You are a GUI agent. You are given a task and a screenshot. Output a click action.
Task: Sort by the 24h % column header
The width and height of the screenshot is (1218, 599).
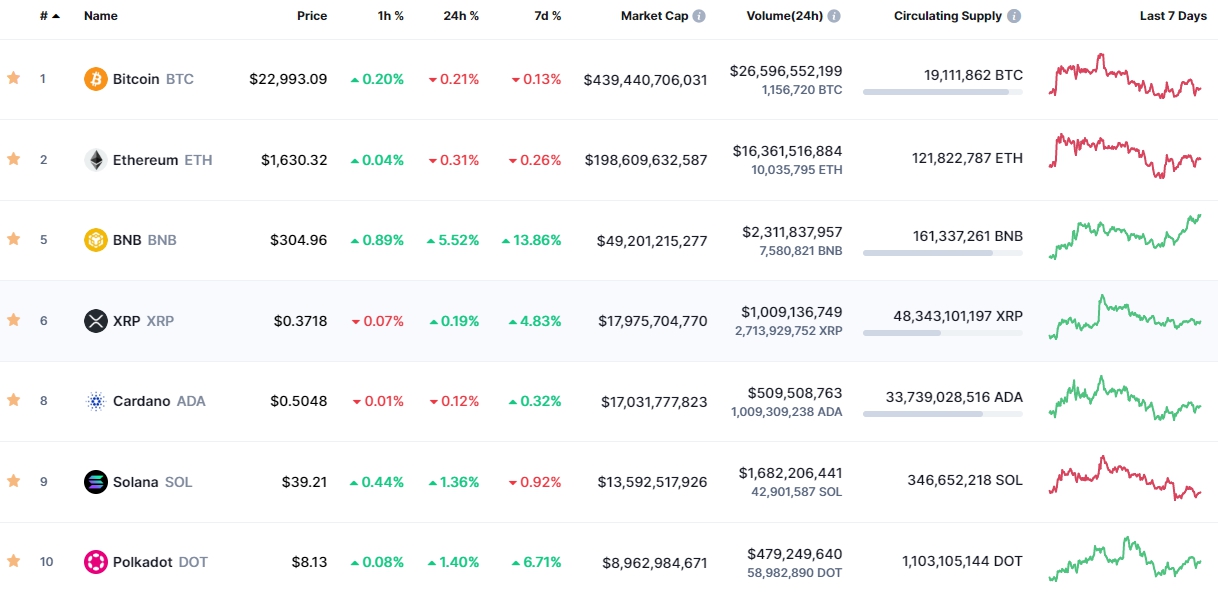click(x=461, y=16)
